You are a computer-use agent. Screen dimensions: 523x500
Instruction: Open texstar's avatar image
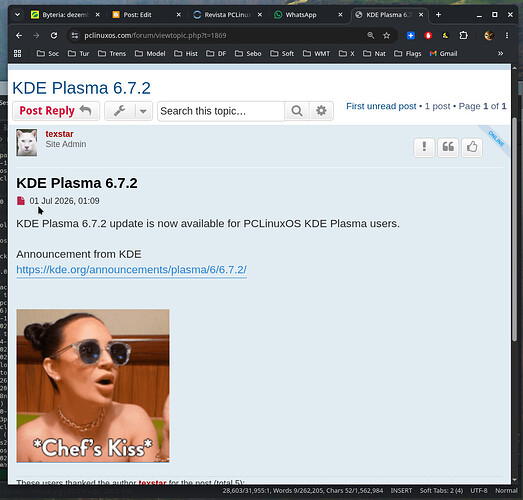pos(27,142)
